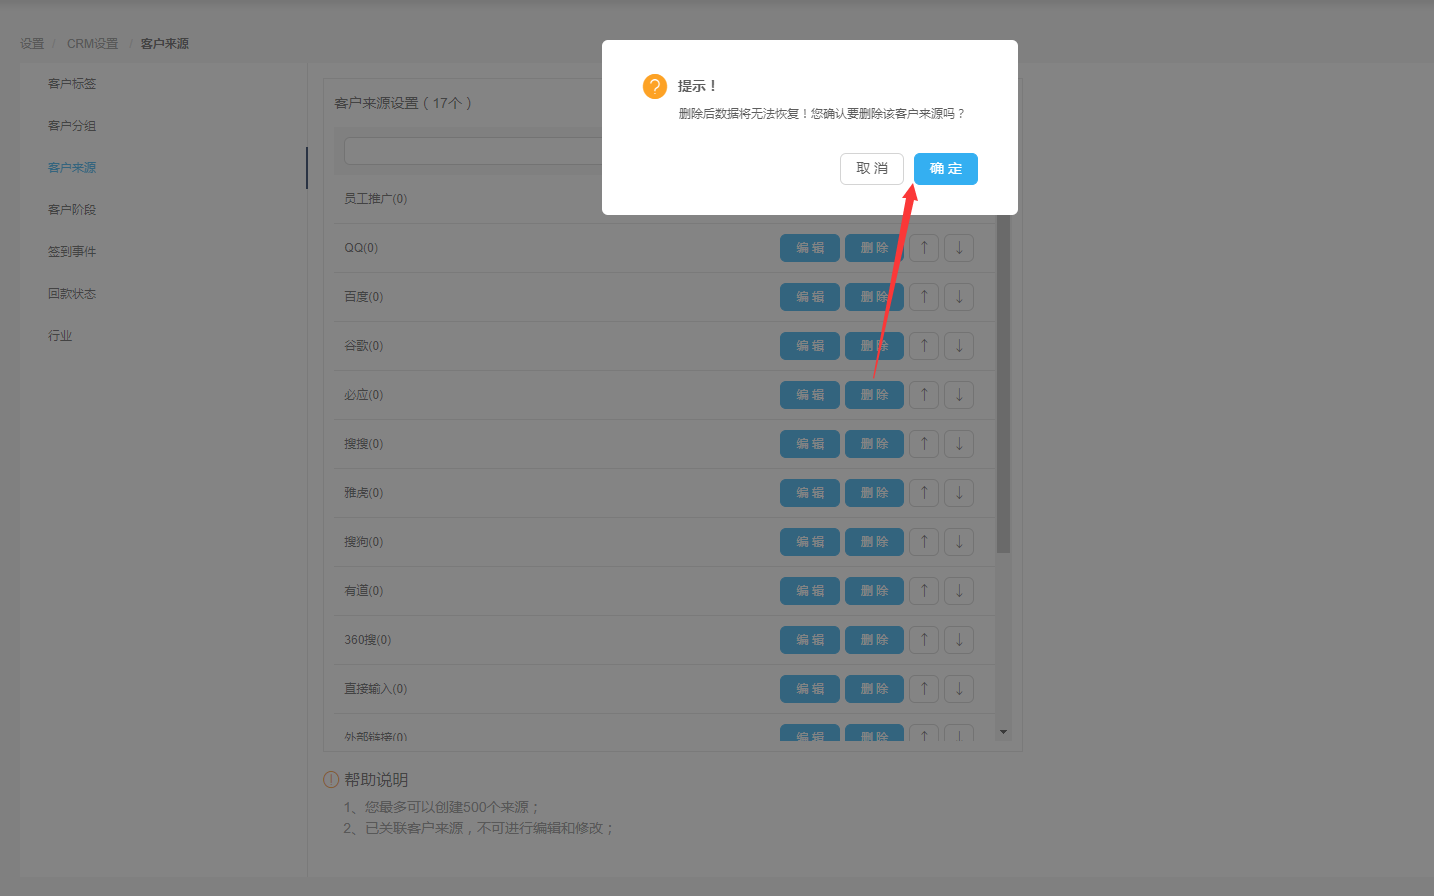Screen dimensions: 1434x896
Task: Click up arrow icon for 百度 row
Action: (924, 297)
